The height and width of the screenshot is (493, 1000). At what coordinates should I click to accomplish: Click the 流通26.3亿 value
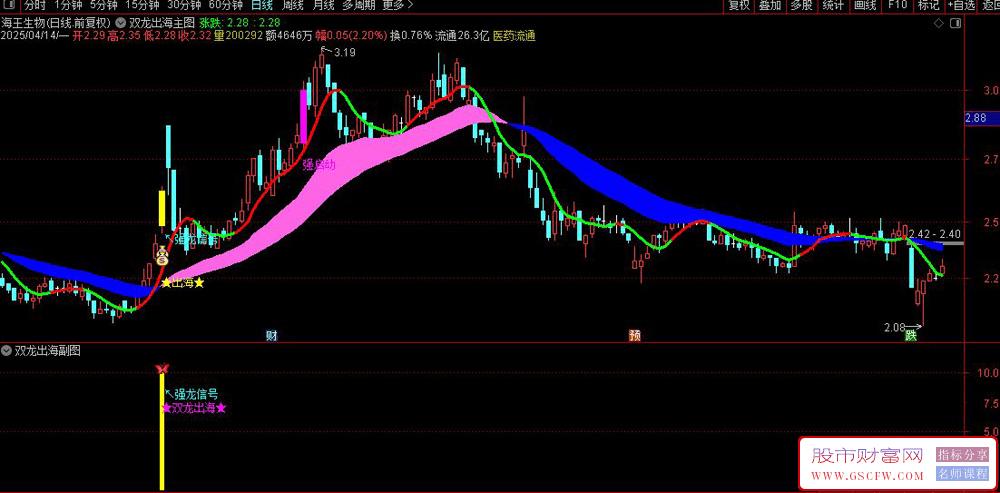click(x=462, y=36)
